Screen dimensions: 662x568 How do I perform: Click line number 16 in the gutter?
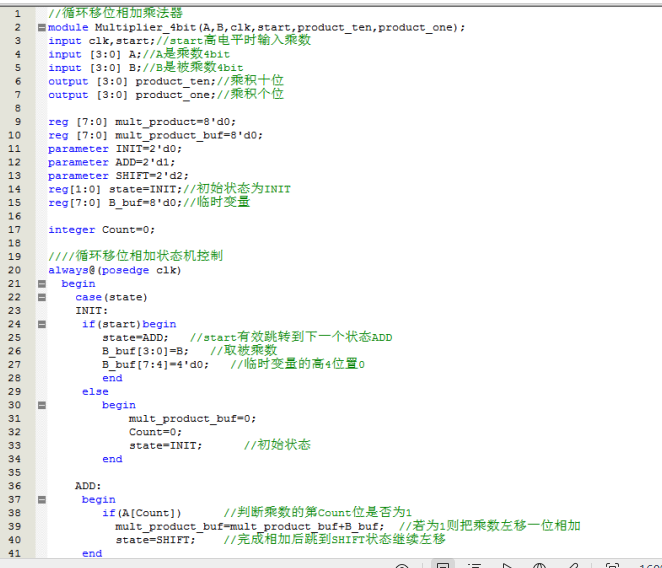tap(14, 216)
